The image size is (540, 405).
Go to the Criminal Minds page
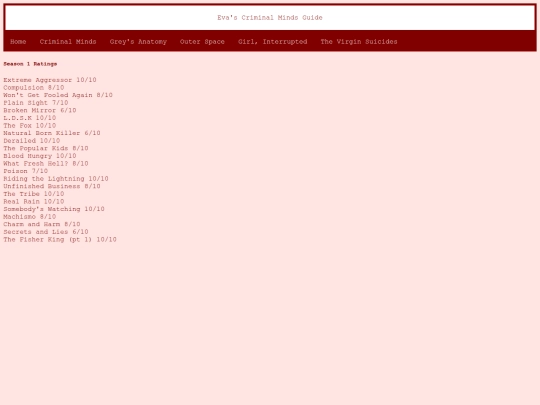click(68, 42)
